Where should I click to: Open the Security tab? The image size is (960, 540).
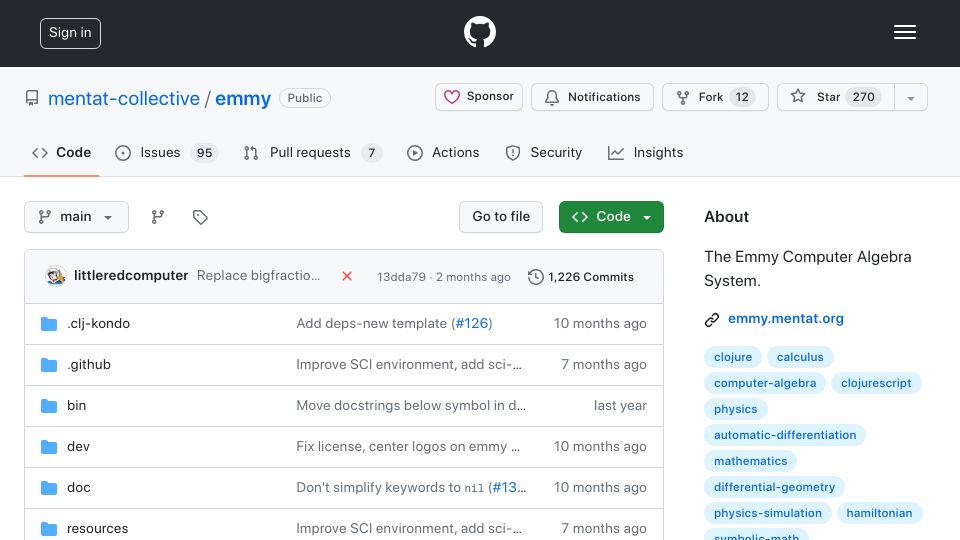[544, 152]
